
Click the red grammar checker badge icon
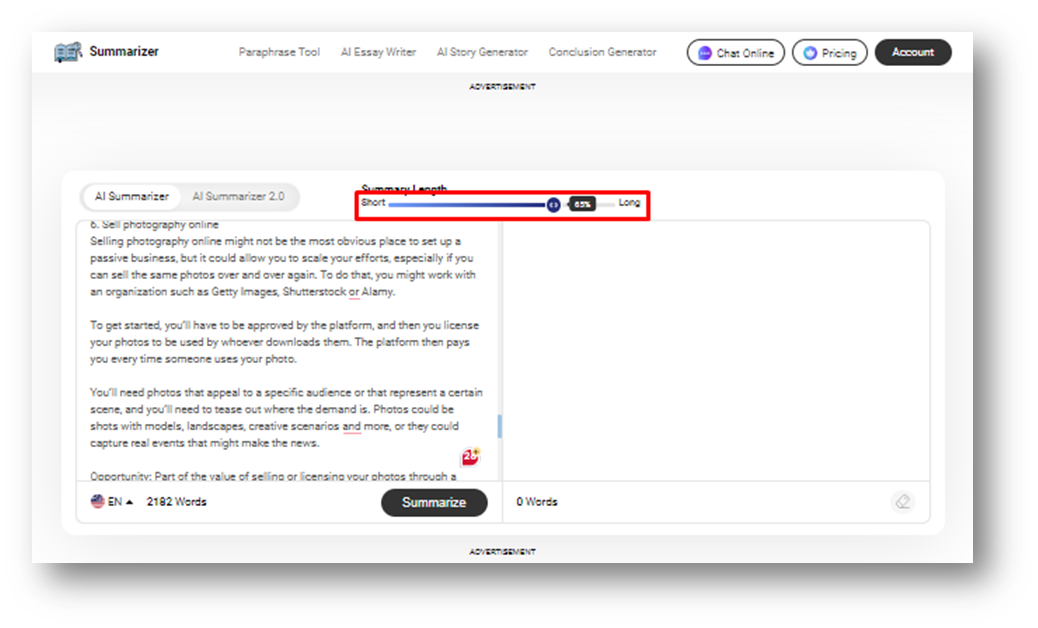coord(470,457)
